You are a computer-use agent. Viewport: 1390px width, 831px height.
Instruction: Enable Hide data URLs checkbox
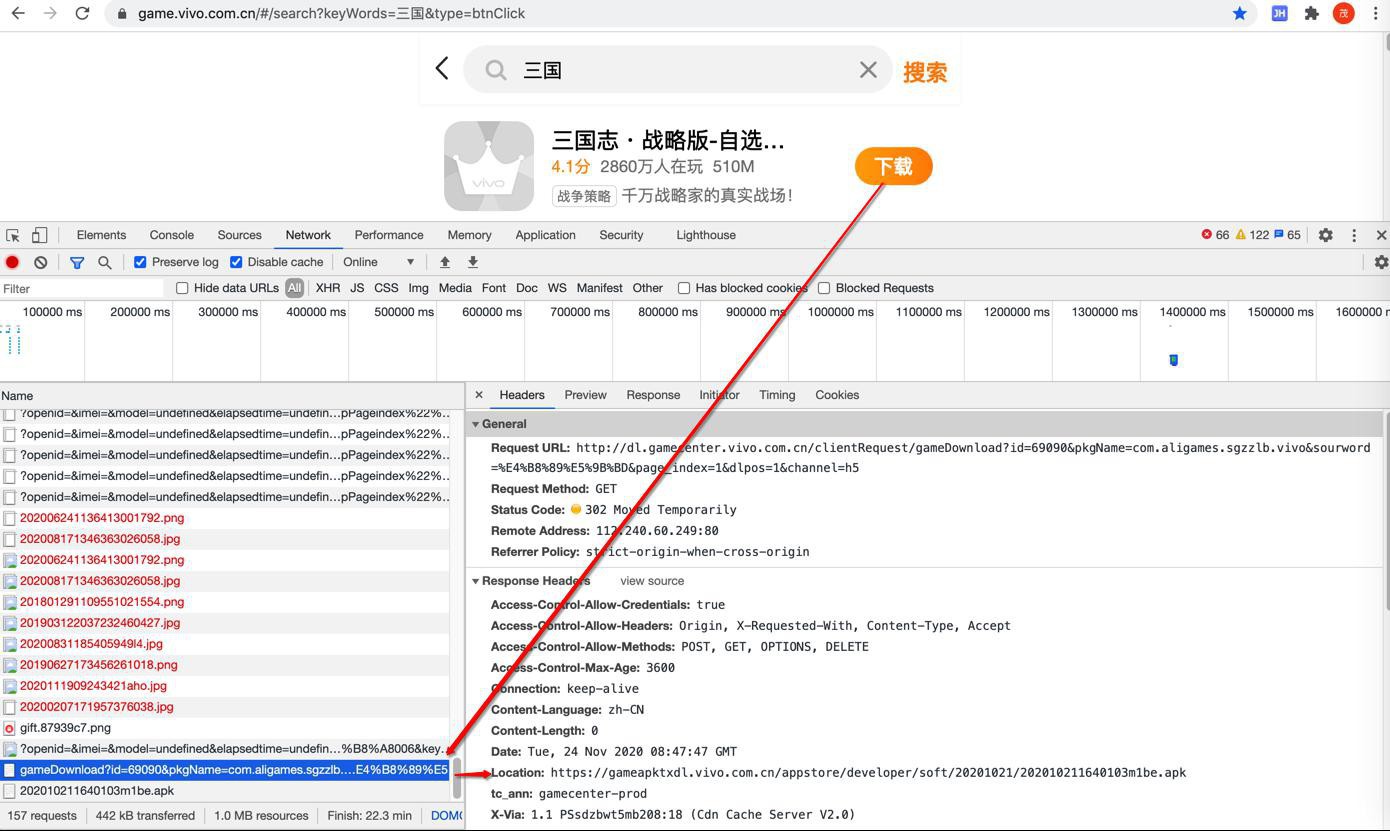[182, 288]
